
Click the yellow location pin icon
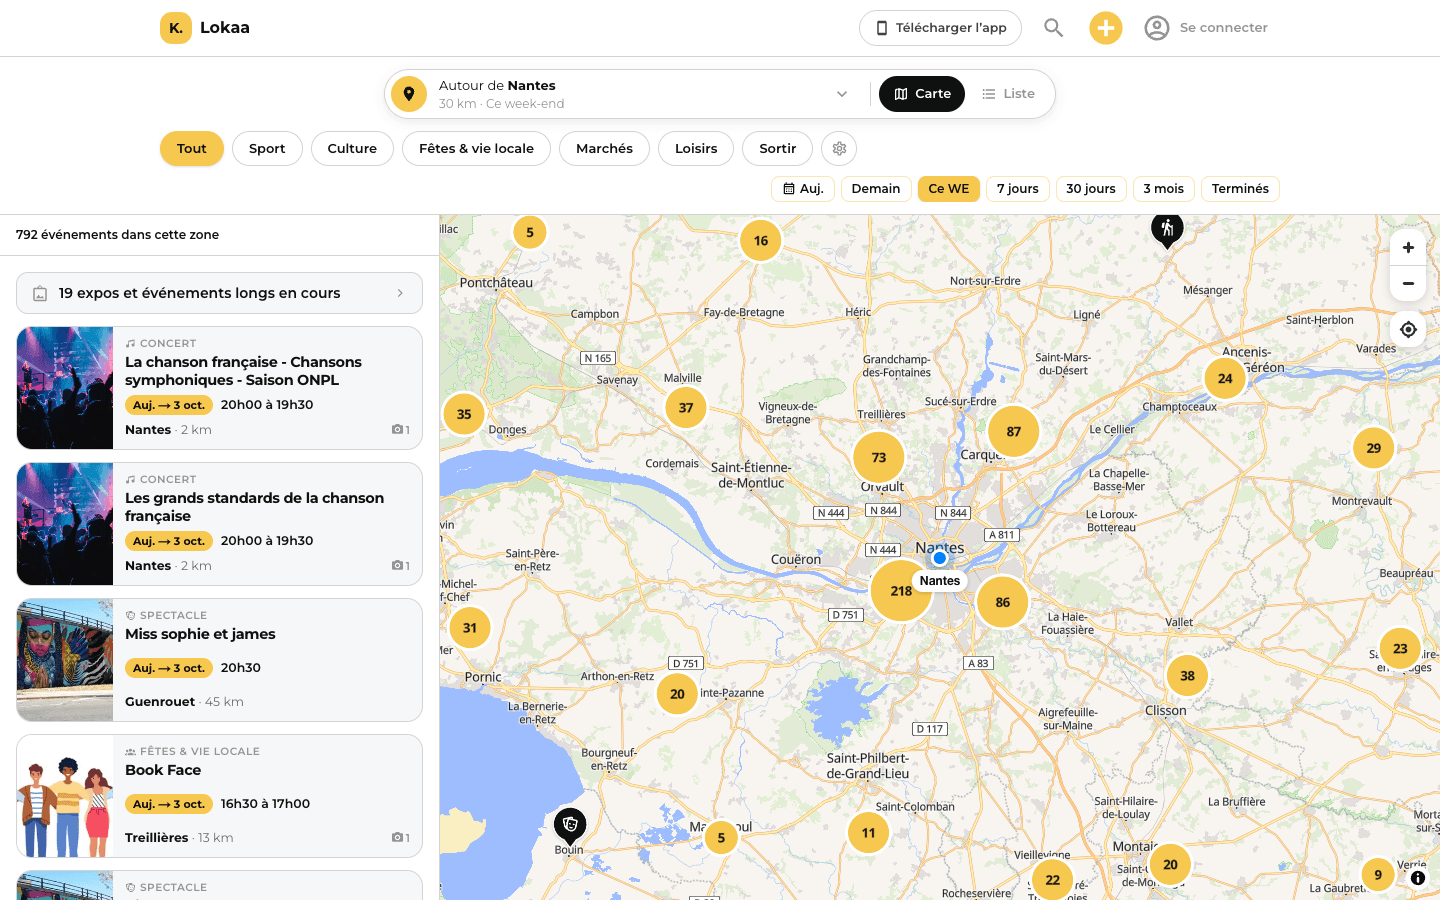pos(409,94)
